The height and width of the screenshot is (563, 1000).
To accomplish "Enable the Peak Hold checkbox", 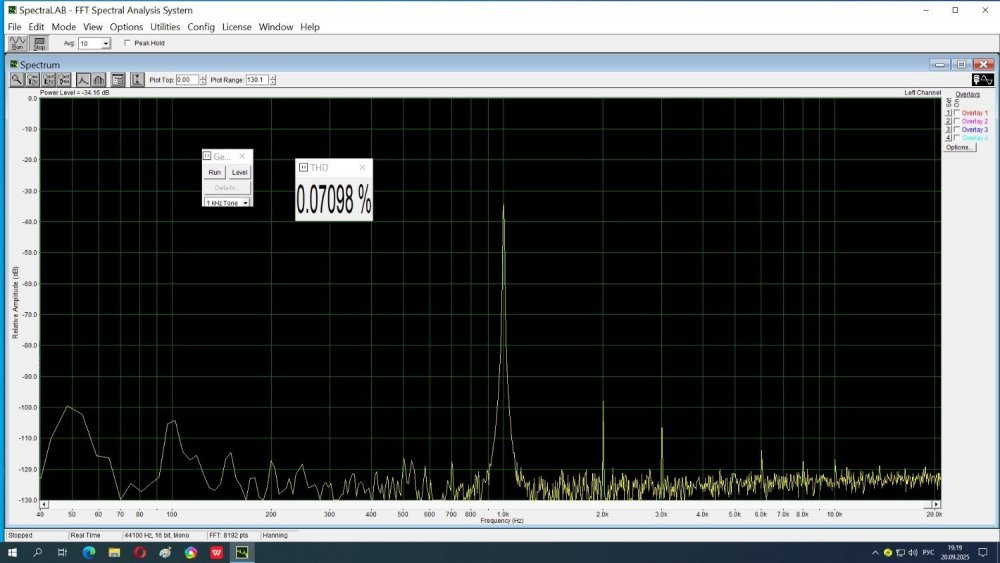I will coord(127,44).
